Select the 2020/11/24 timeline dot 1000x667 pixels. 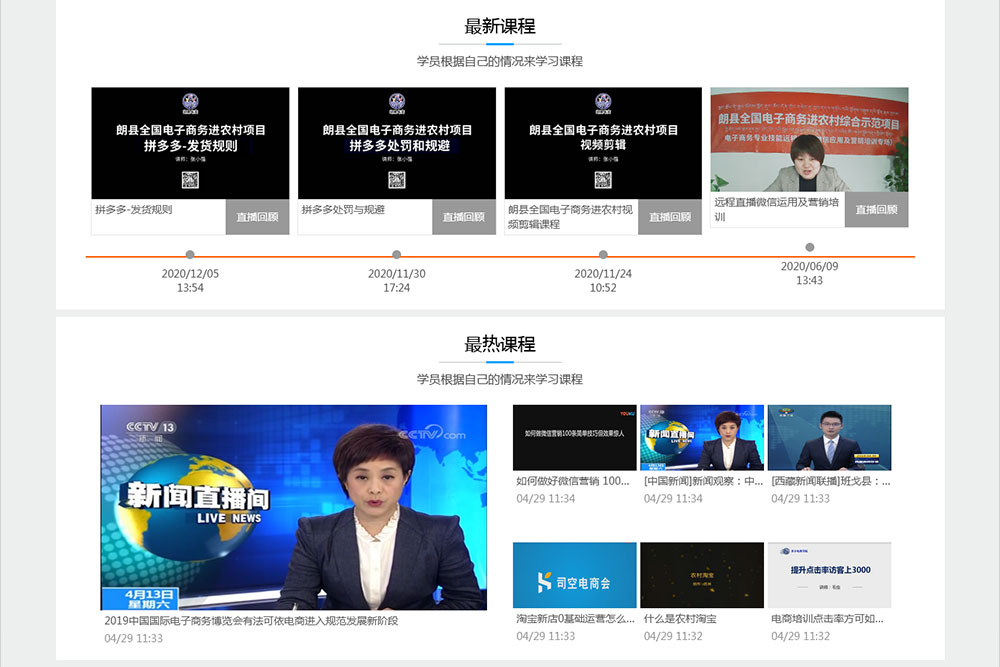(x=603, y=255)
